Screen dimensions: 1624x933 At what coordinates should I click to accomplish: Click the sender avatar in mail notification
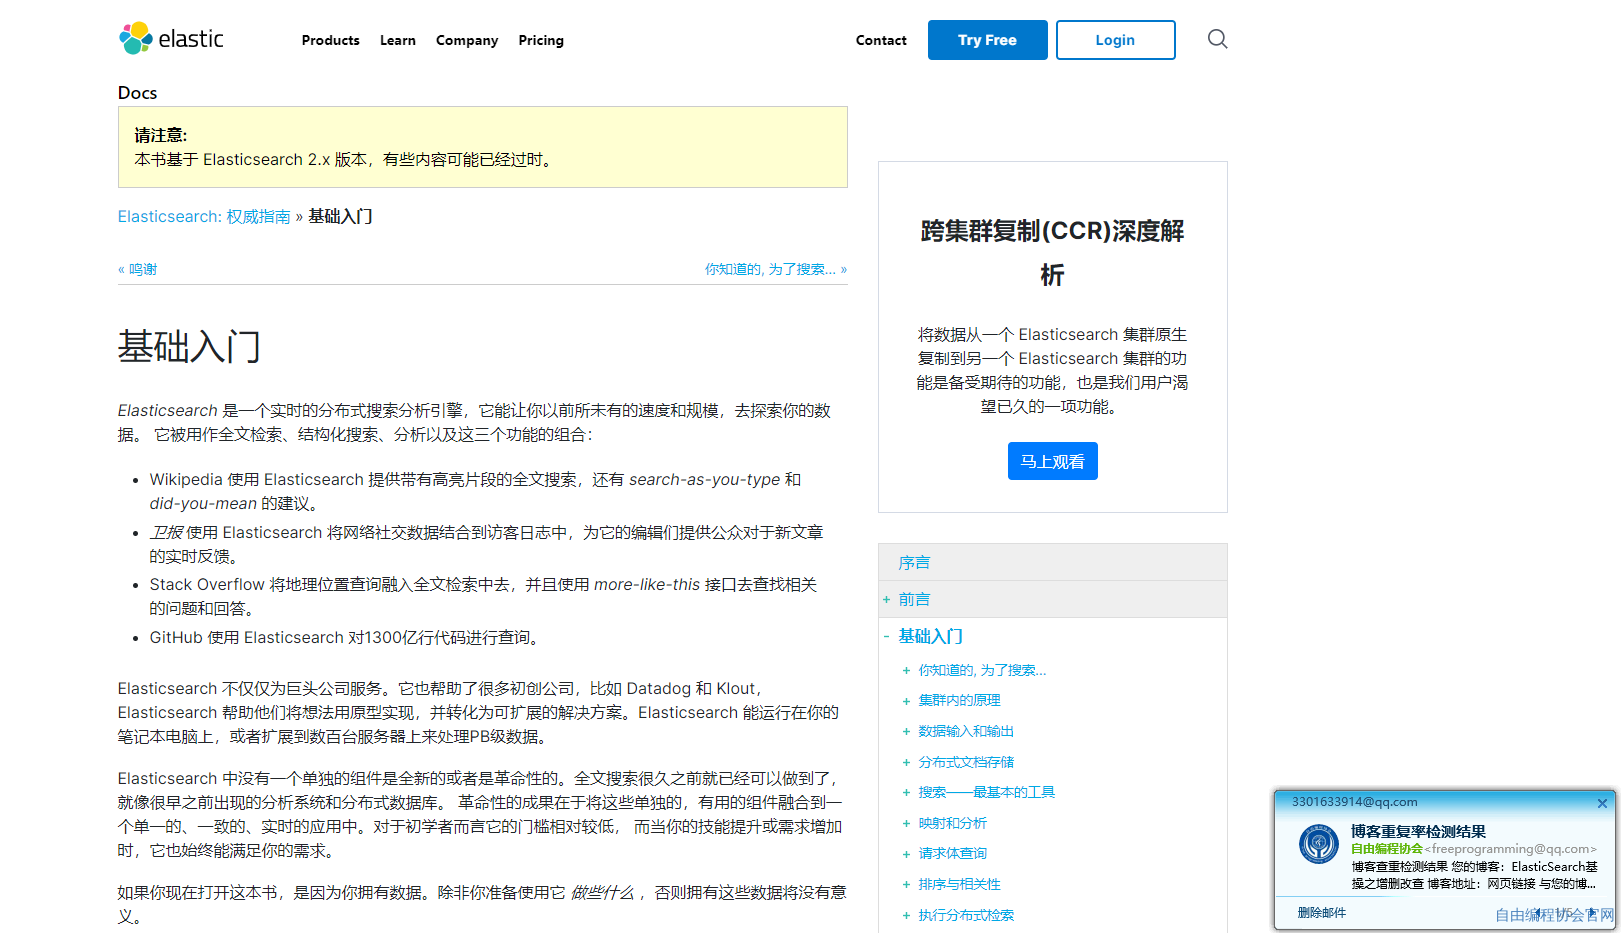click(x=1318, y=844)
